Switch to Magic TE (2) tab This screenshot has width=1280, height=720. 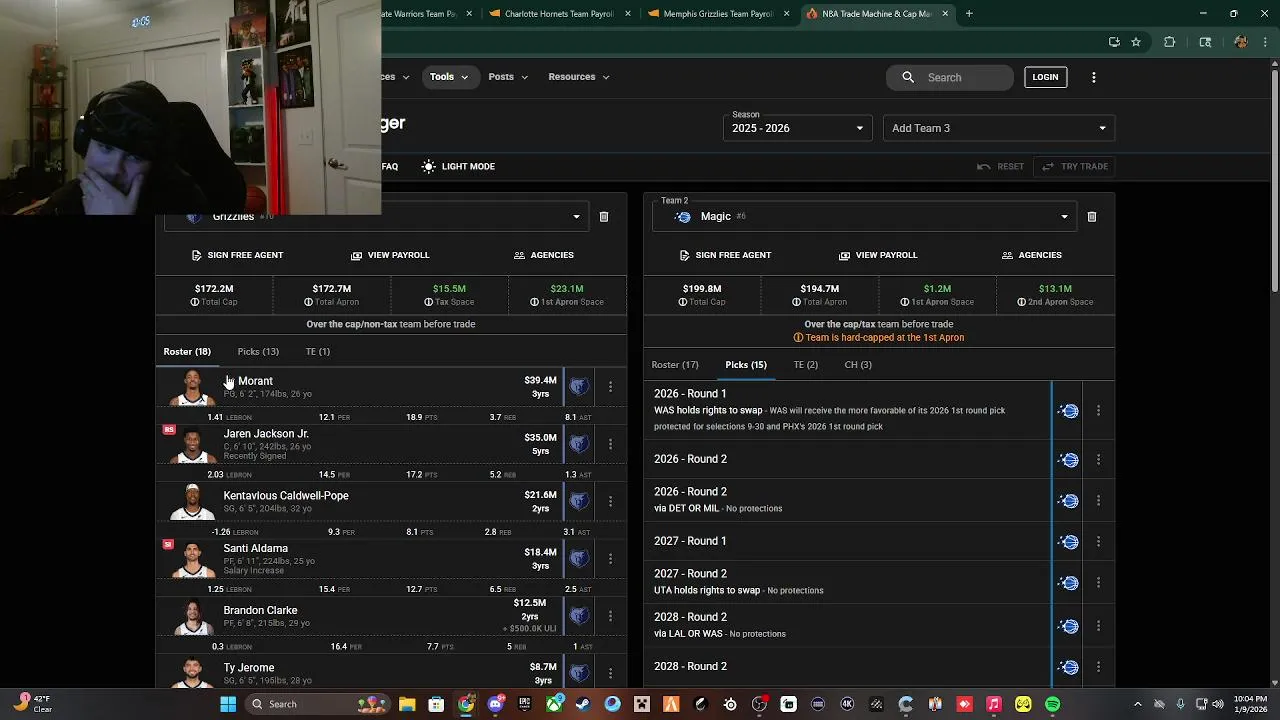806,365
